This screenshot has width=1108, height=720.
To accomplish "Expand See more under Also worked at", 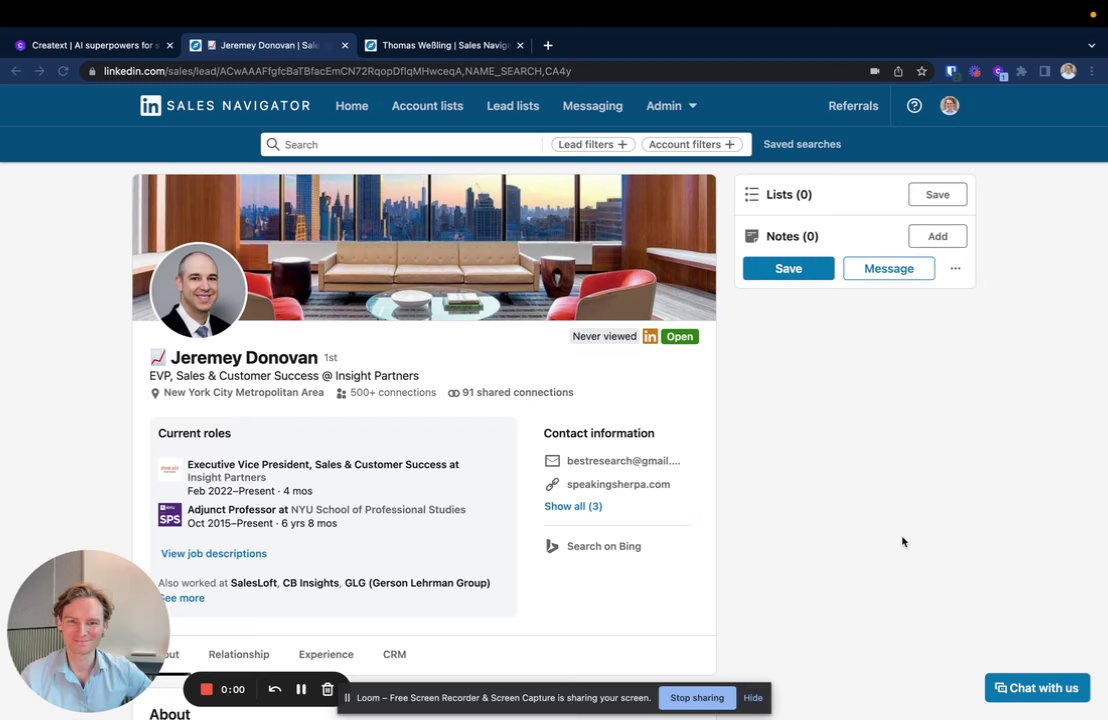I will click(x=182, y=598).
